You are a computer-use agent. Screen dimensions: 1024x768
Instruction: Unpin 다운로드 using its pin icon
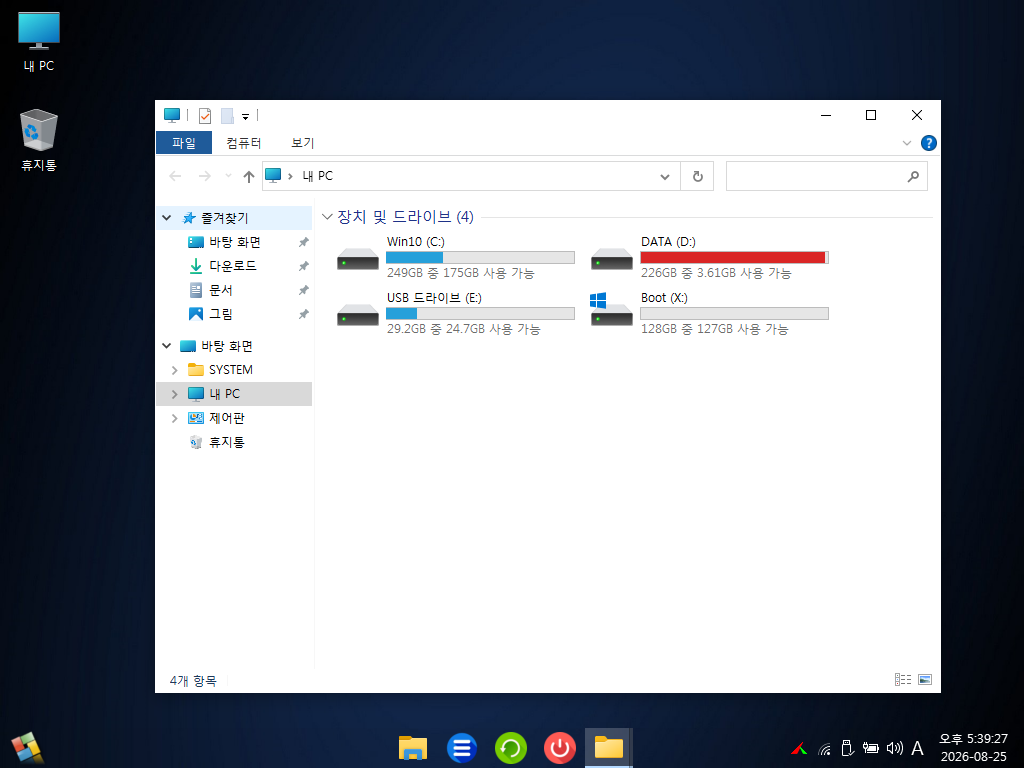pyautogui.click(x=303, y=266)
